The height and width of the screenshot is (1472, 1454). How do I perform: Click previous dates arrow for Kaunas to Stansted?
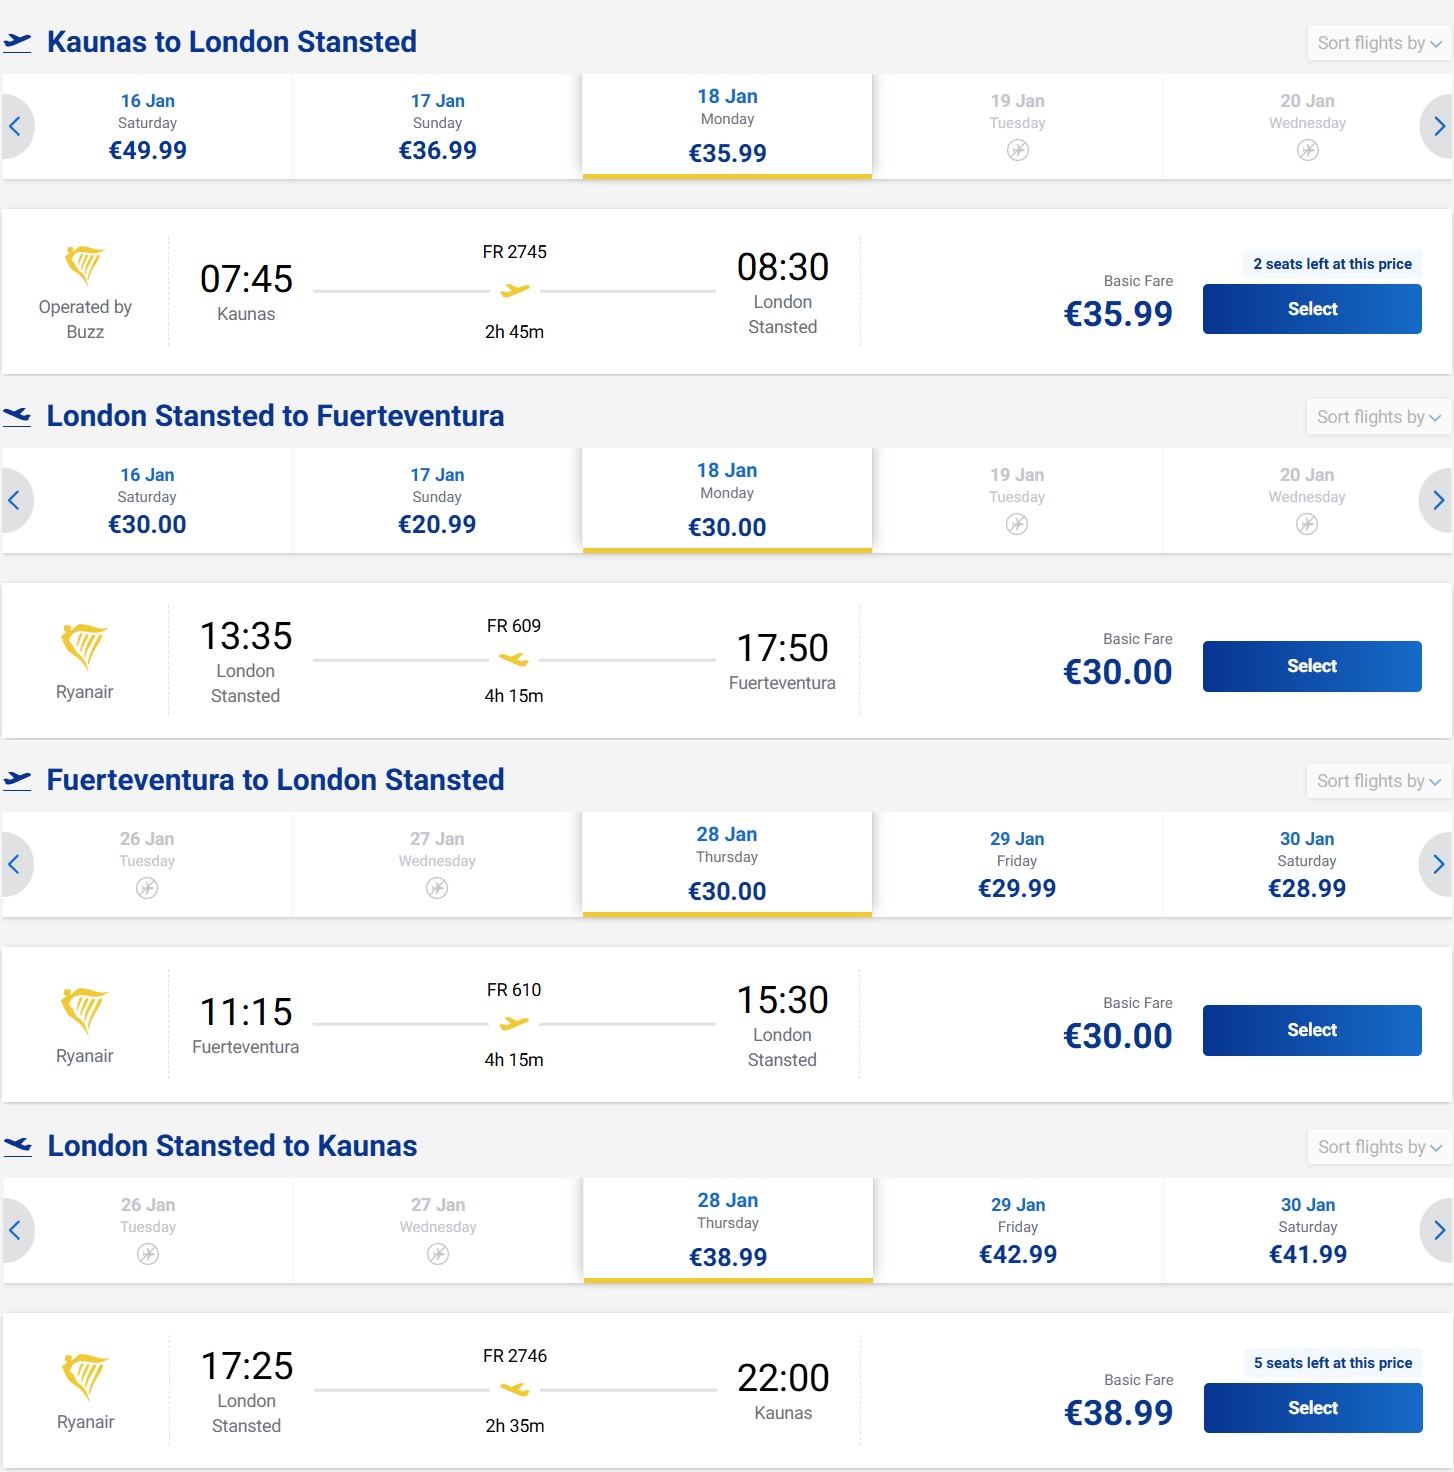click(15, 126)
